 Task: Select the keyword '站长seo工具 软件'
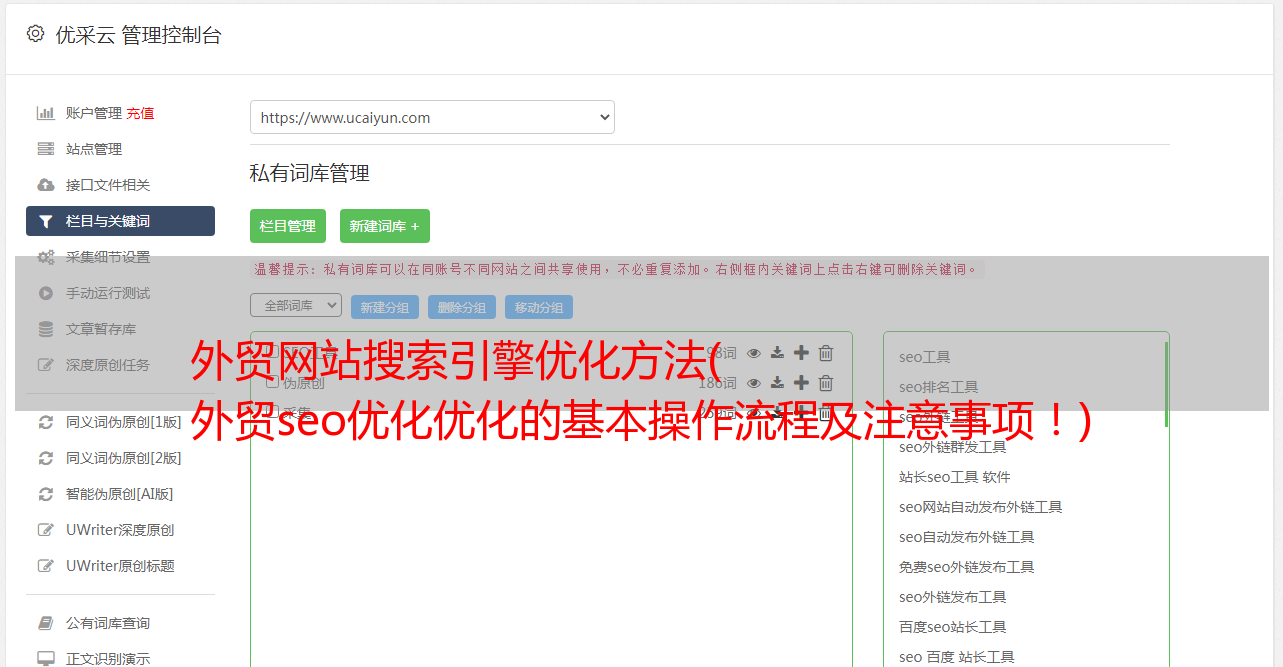[955, 477]
